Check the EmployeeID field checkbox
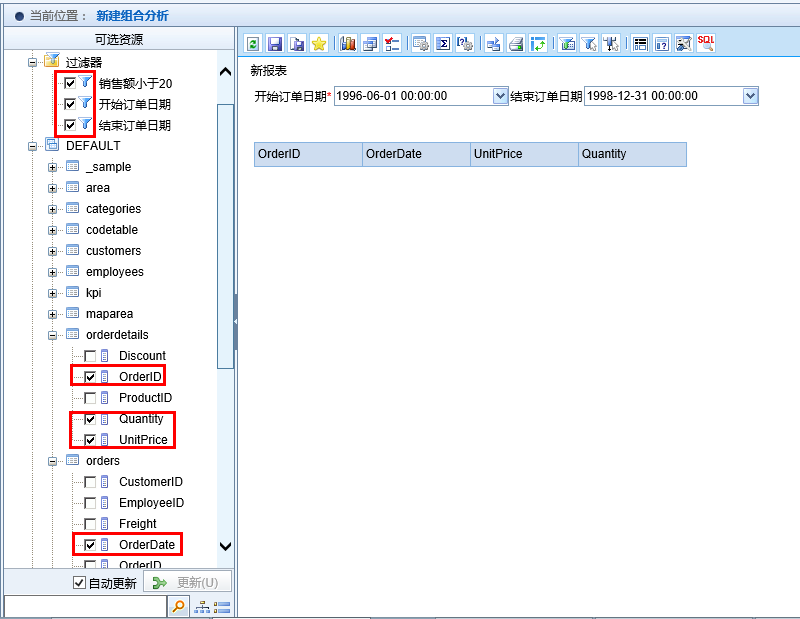This screenshot has width=800, height=619. [90, 503]
